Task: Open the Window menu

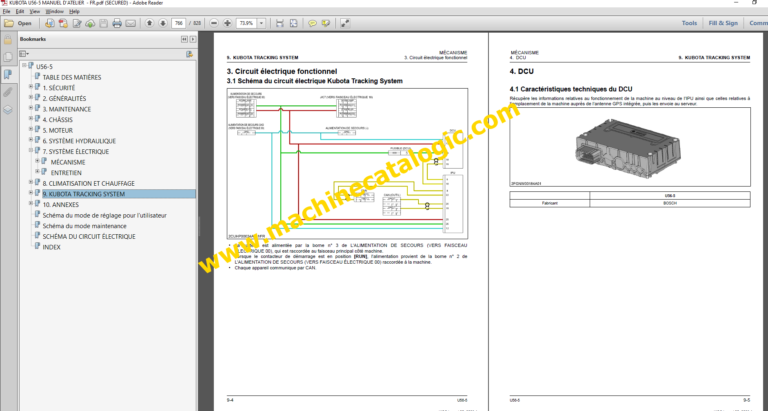Action: point(54,11)
